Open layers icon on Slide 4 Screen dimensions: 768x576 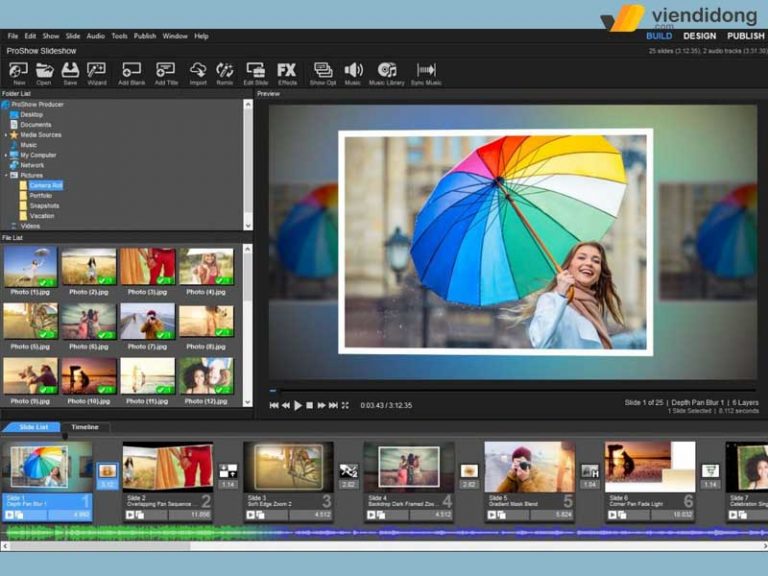[381, 515]
